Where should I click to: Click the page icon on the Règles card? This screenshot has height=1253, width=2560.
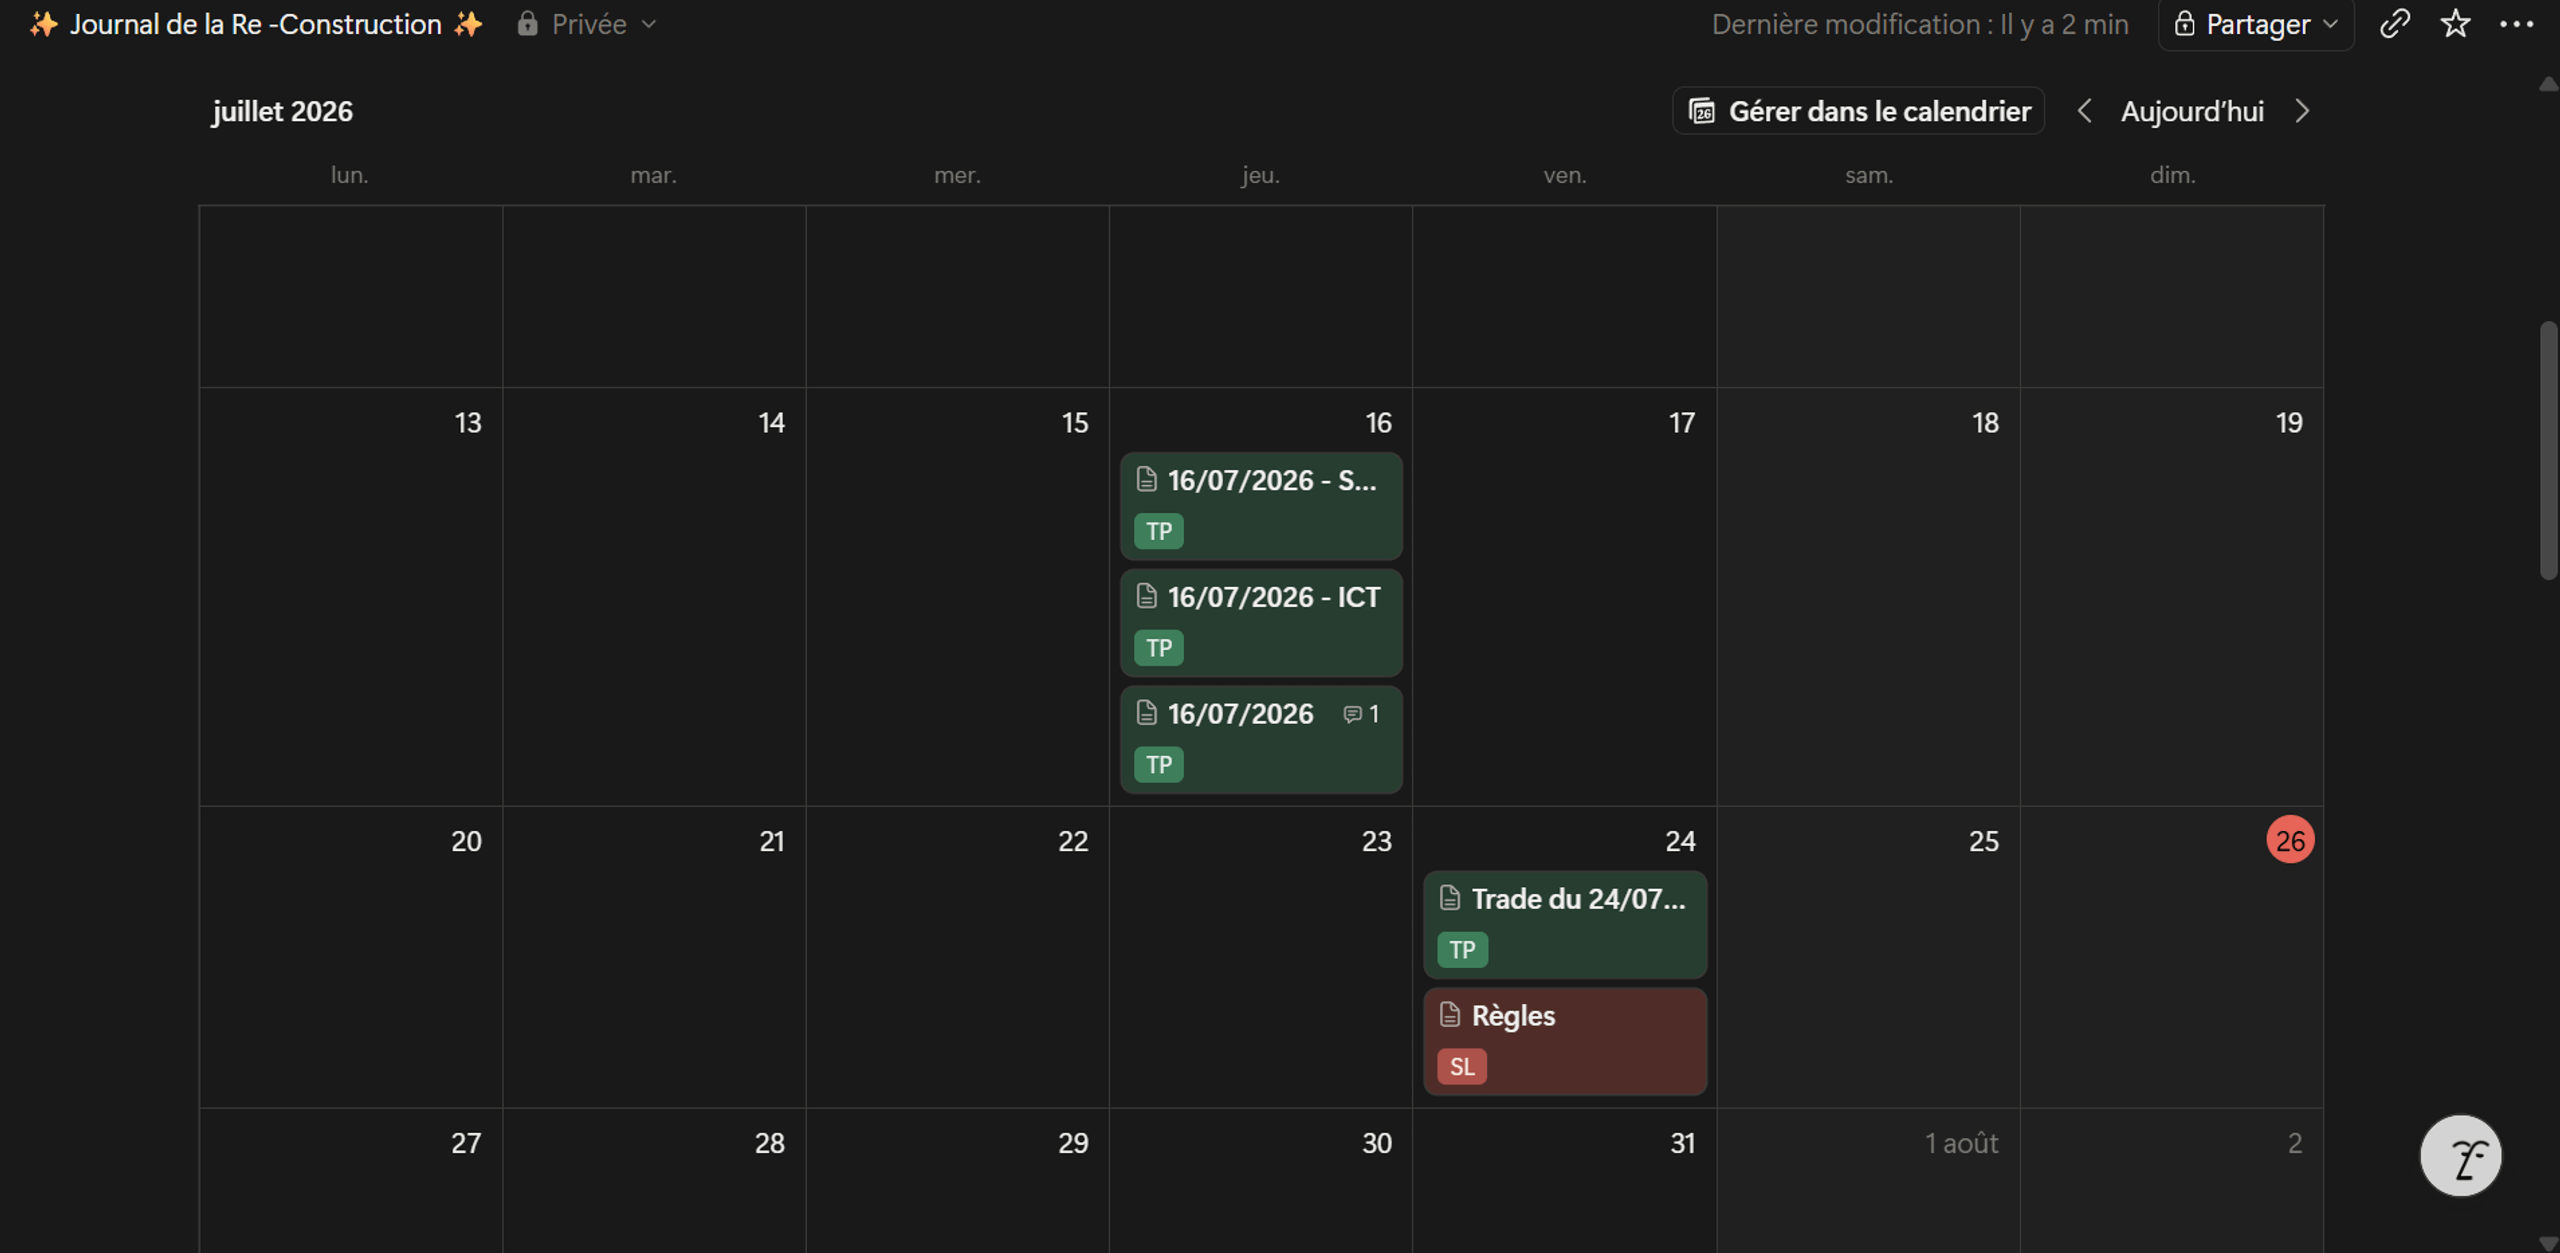pos(1449,1015)
